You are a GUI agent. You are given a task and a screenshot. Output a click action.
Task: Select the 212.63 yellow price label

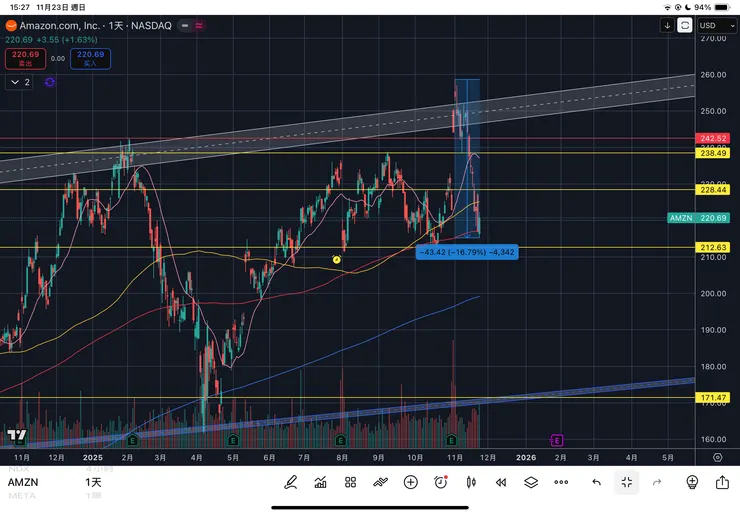pyautogui.click(x=713, y=247)
